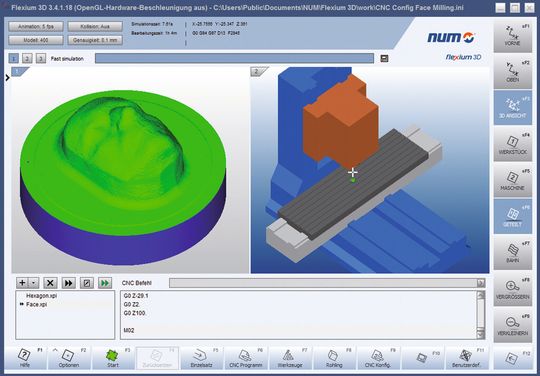Open the CNC Befehl dropdown arrow
The image size is (540, 376).
tap(481, 283)
